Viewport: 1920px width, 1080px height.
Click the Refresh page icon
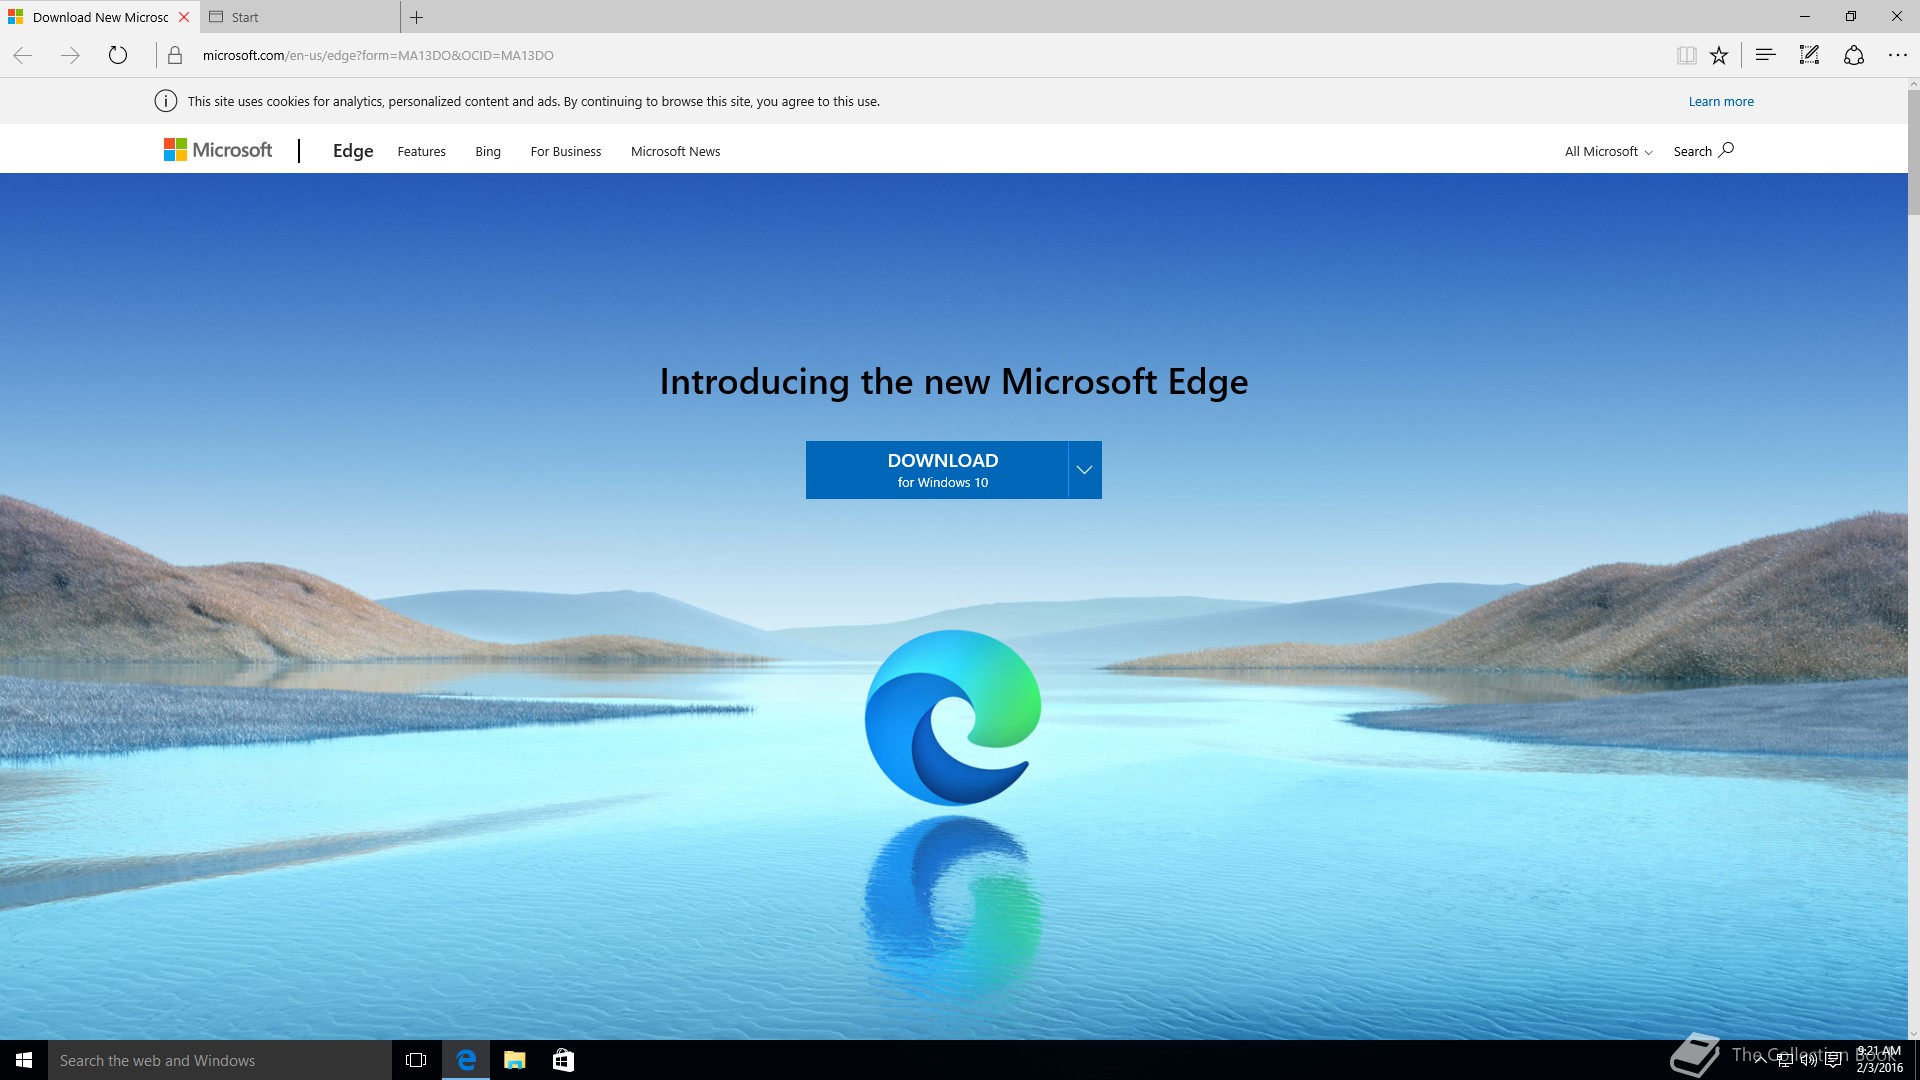coord(118,55)
